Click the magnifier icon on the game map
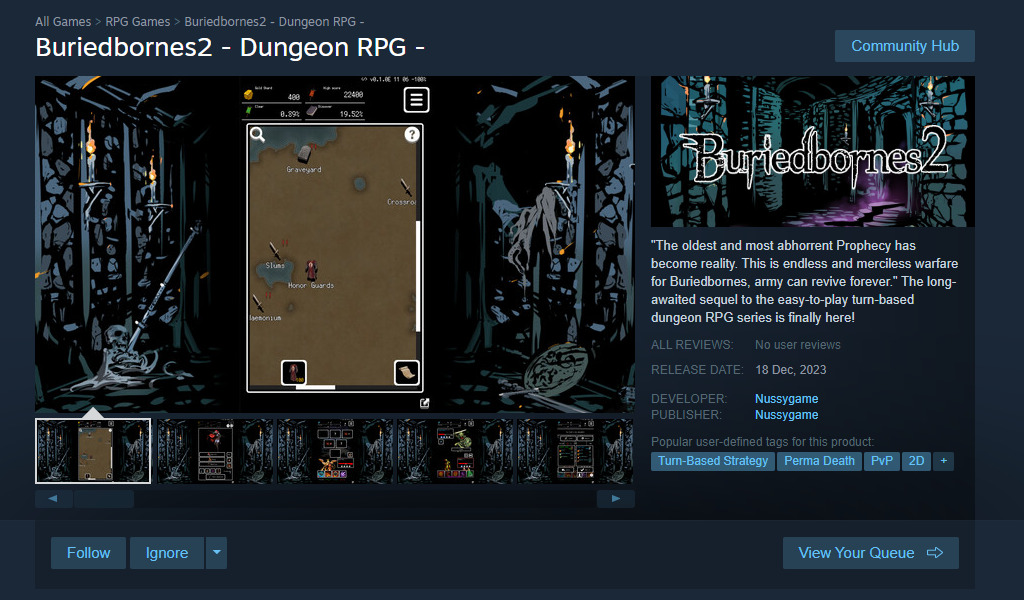This screenshot has width=1024, height=600. tap(257, 134)
